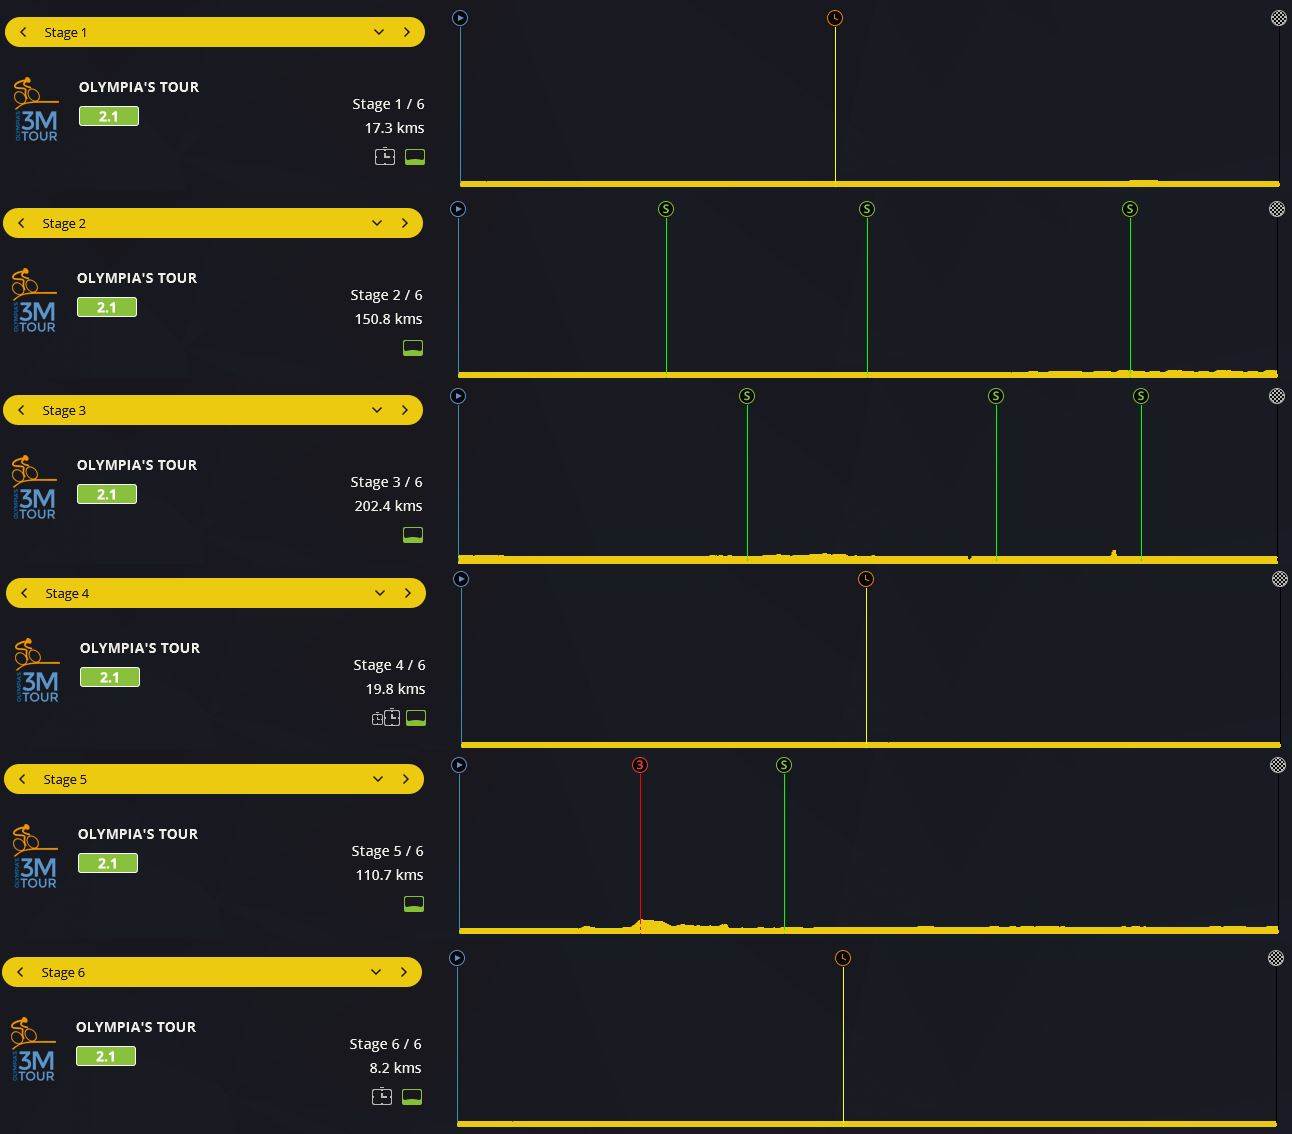
Task: Click the Stage 1 selector label
Action: (x=66, y=32)
